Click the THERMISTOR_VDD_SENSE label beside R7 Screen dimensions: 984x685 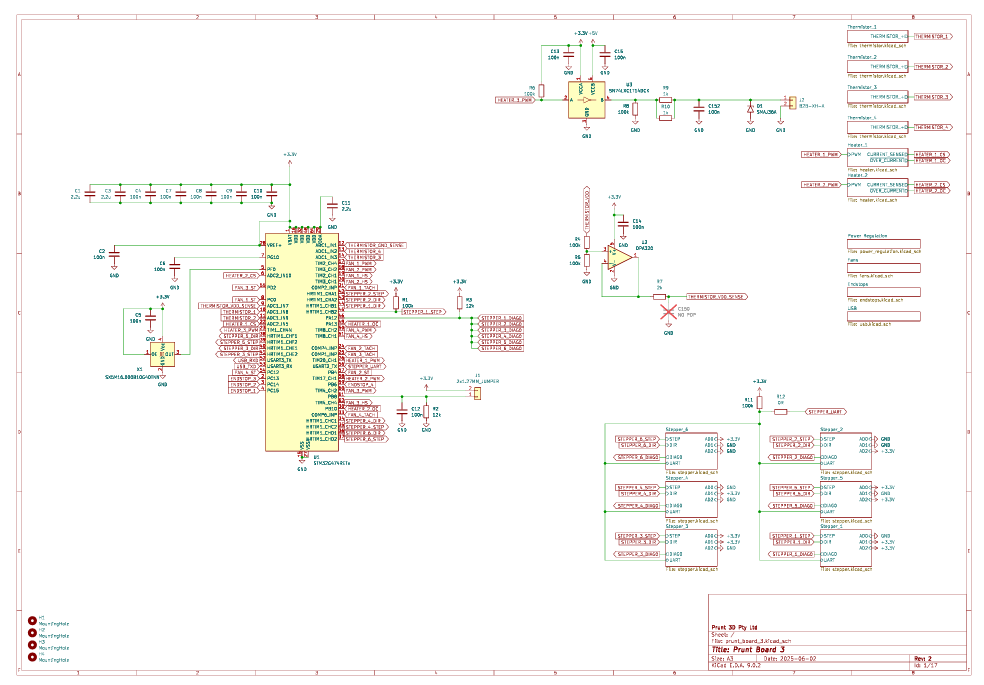(717, 297)
